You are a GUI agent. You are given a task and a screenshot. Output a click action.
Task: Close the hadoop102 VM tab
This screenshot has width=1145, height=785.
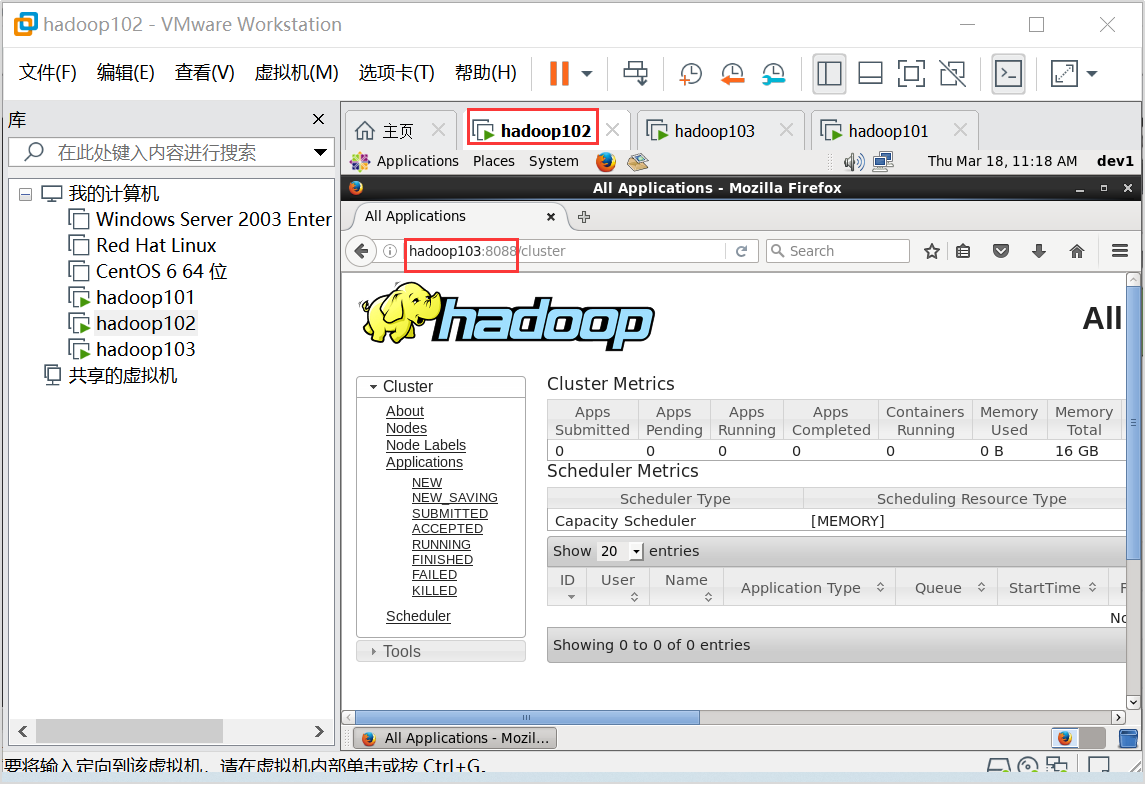(x=613, y=129)
